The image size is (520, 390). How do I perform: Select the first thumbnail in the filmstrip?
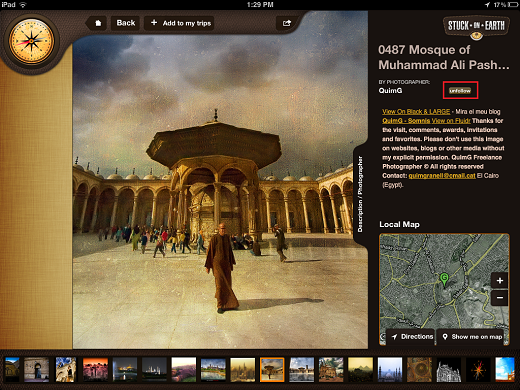12,369
